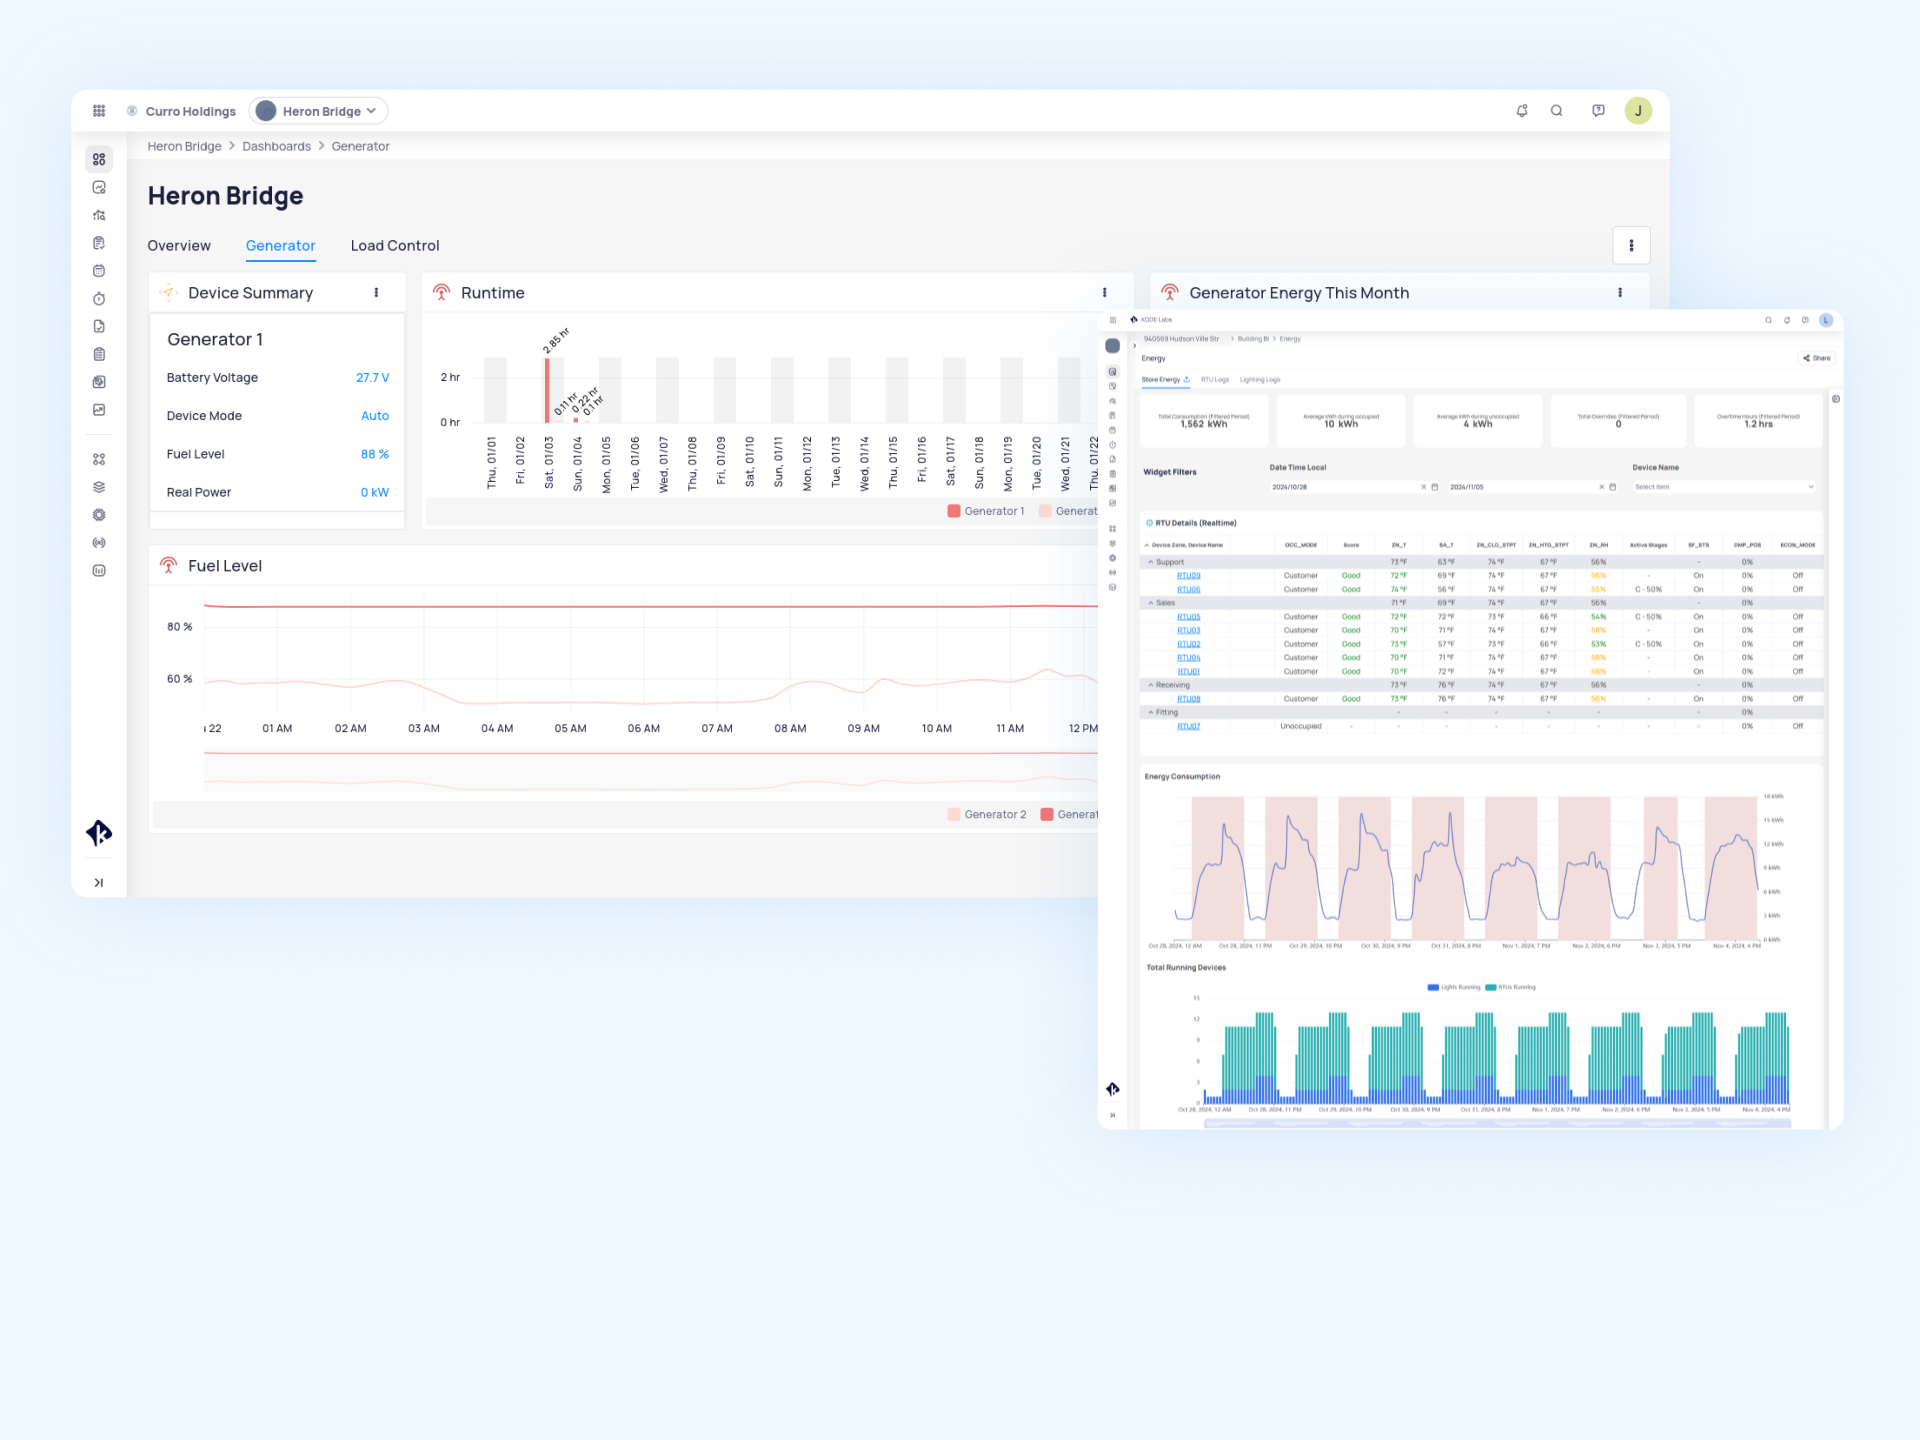
Task: Open the Heron Bridge site dropdown
Action: 318,111
